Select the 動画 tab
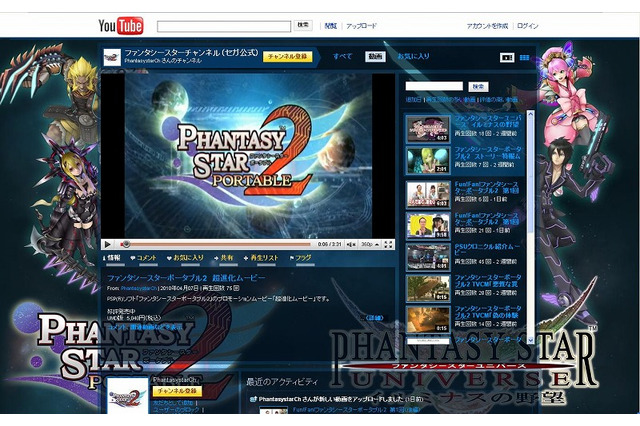 tap(375, 56)
